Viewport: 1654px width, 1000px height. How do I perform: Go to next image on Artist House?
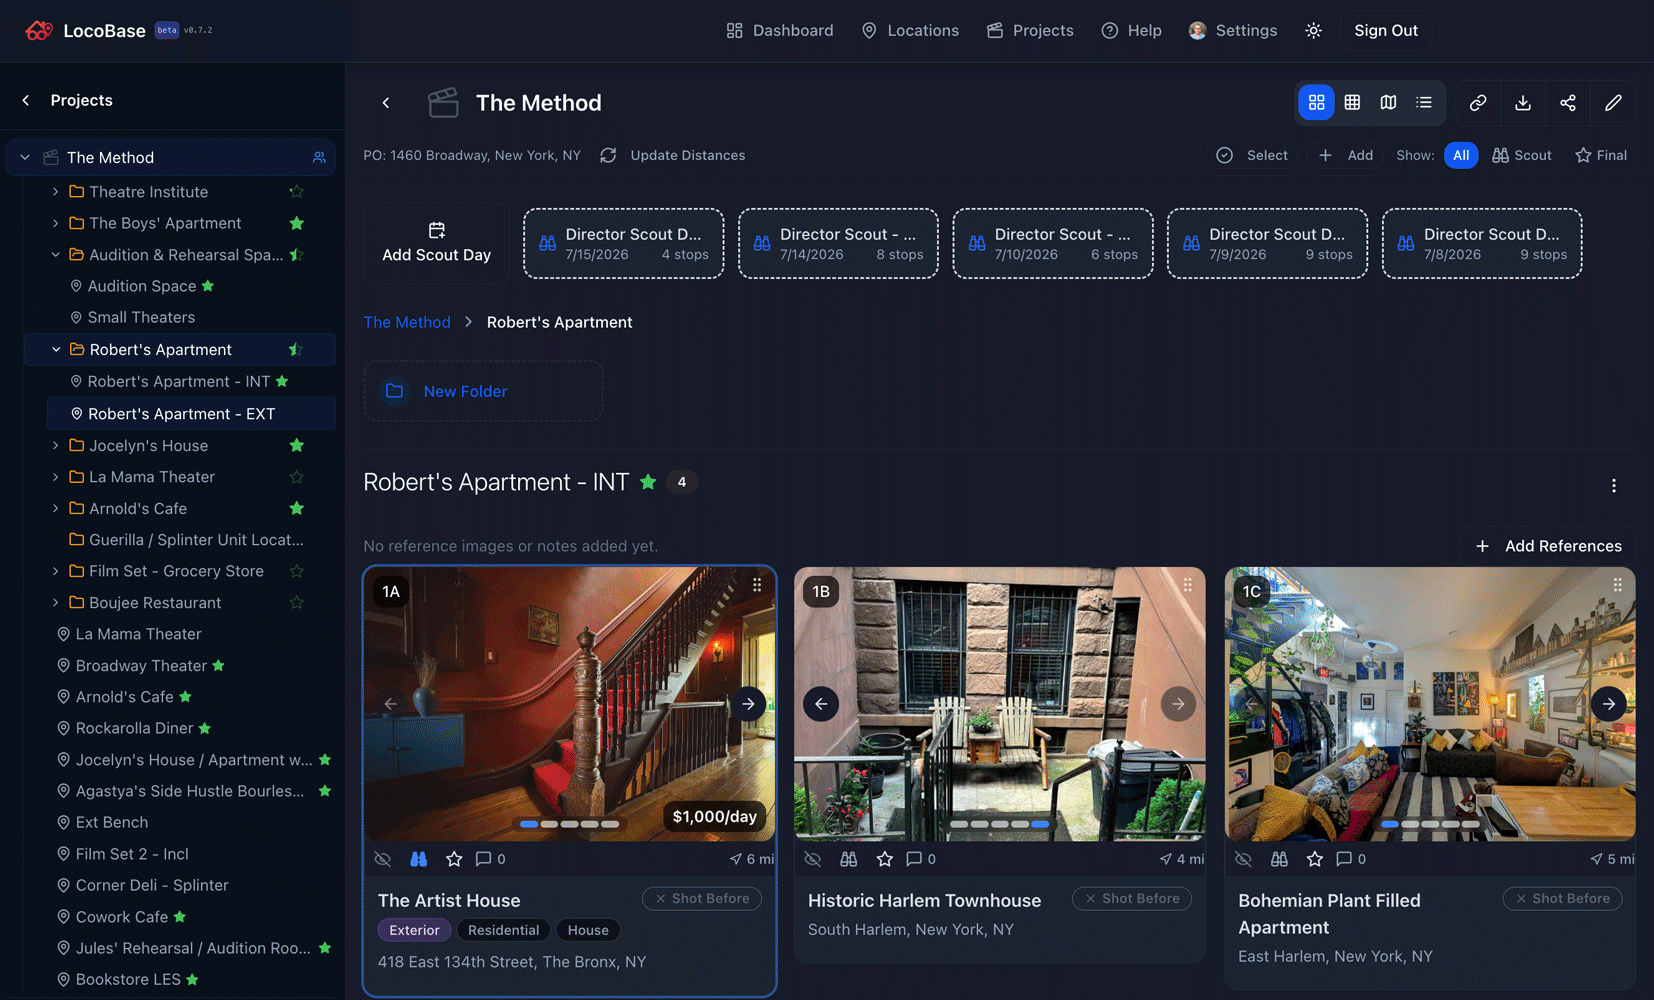coord(748,704)
